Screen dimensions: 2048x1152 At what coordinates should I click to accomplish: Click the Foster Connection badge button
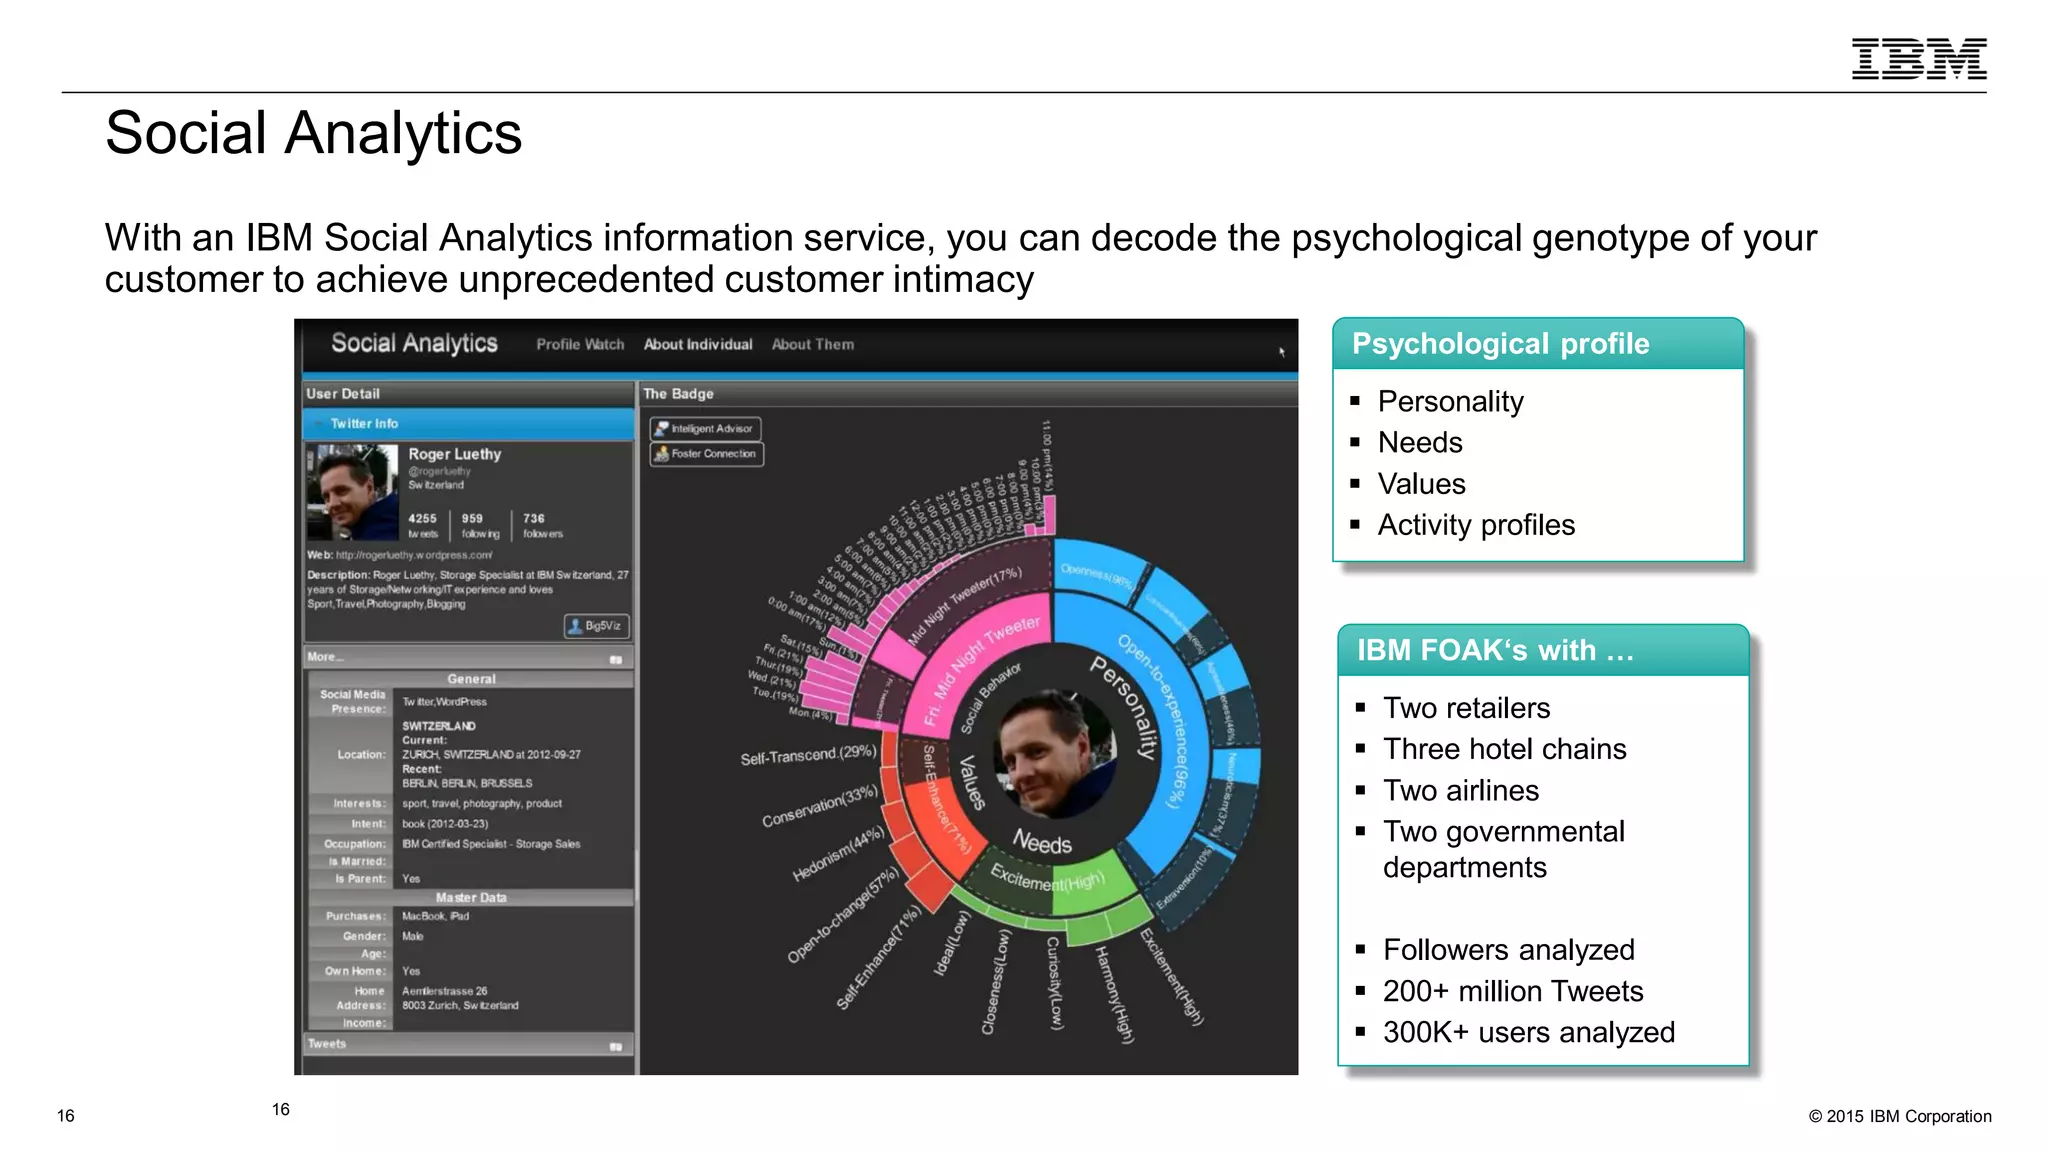pyautogui.click(x=707, y=454)
